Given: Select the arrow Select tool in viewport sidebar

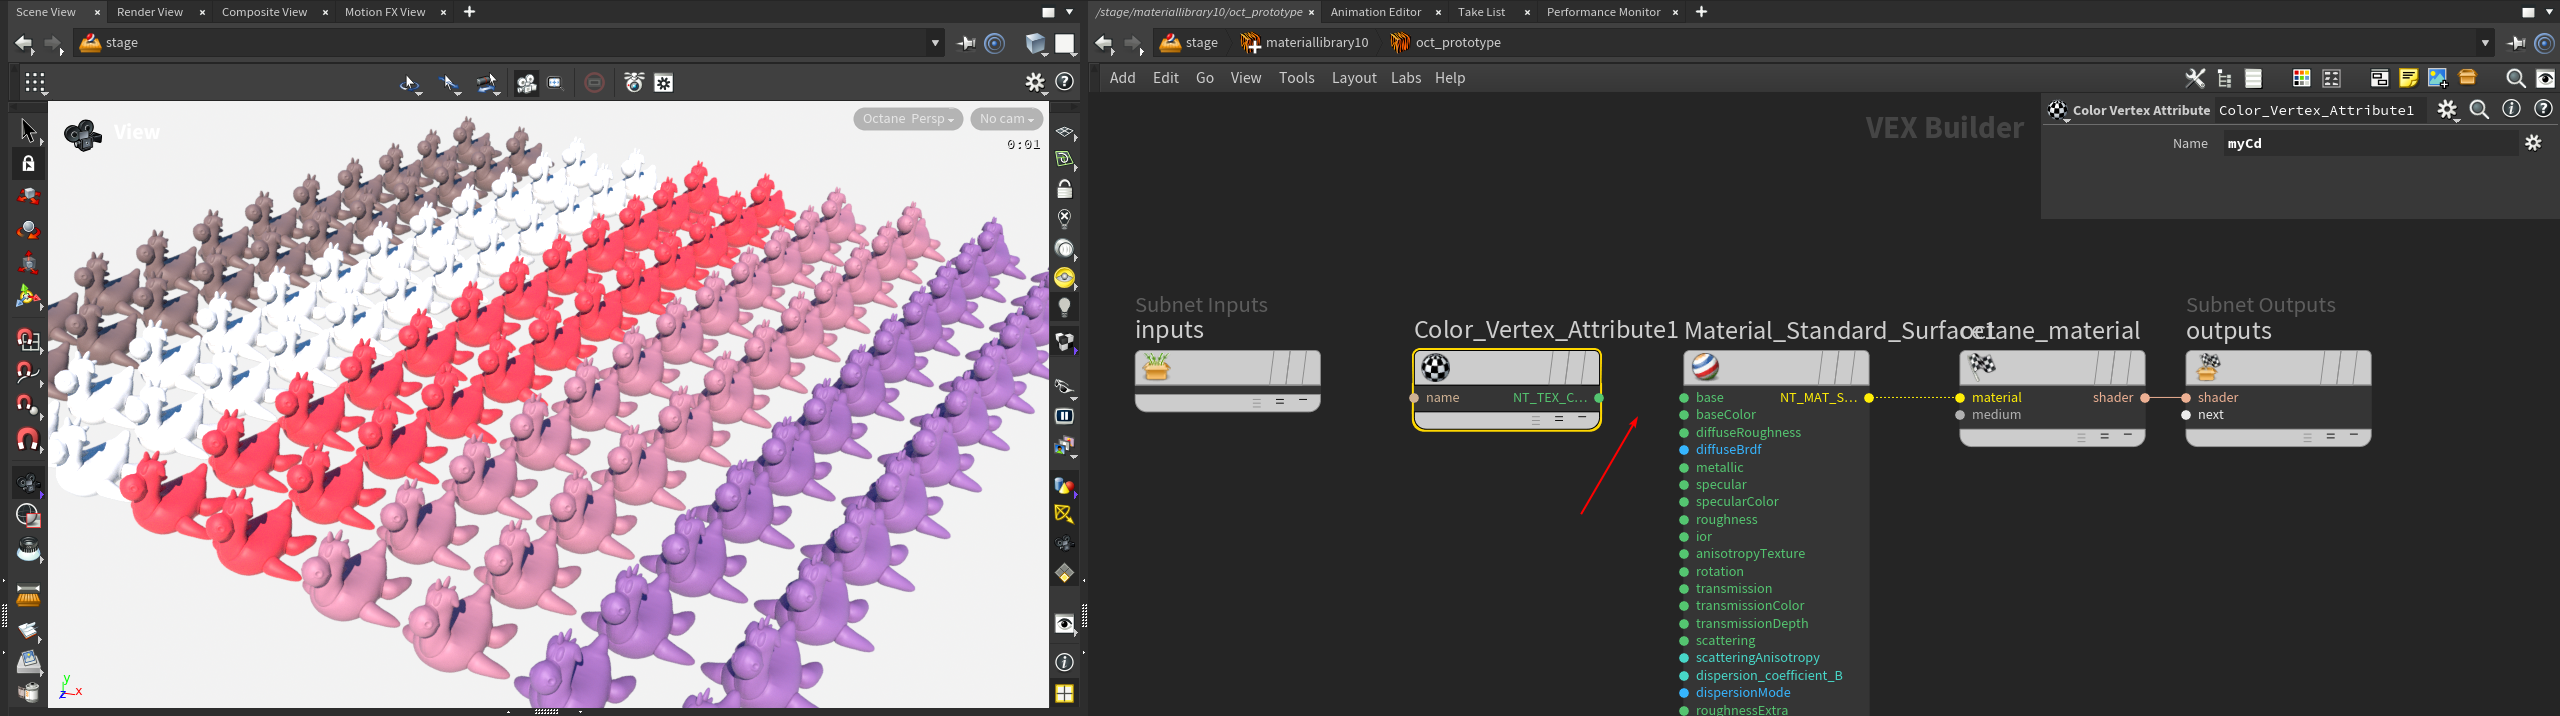Looking at the screenshot, I should click(28, 130).
